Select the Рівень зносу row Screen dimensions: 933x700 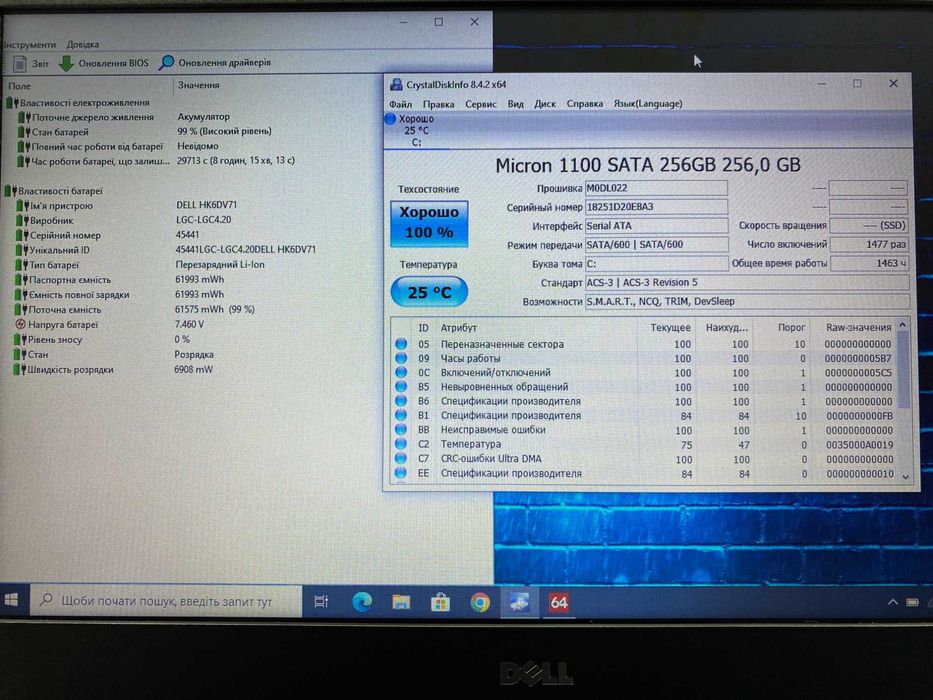click(x=54, y=339)
